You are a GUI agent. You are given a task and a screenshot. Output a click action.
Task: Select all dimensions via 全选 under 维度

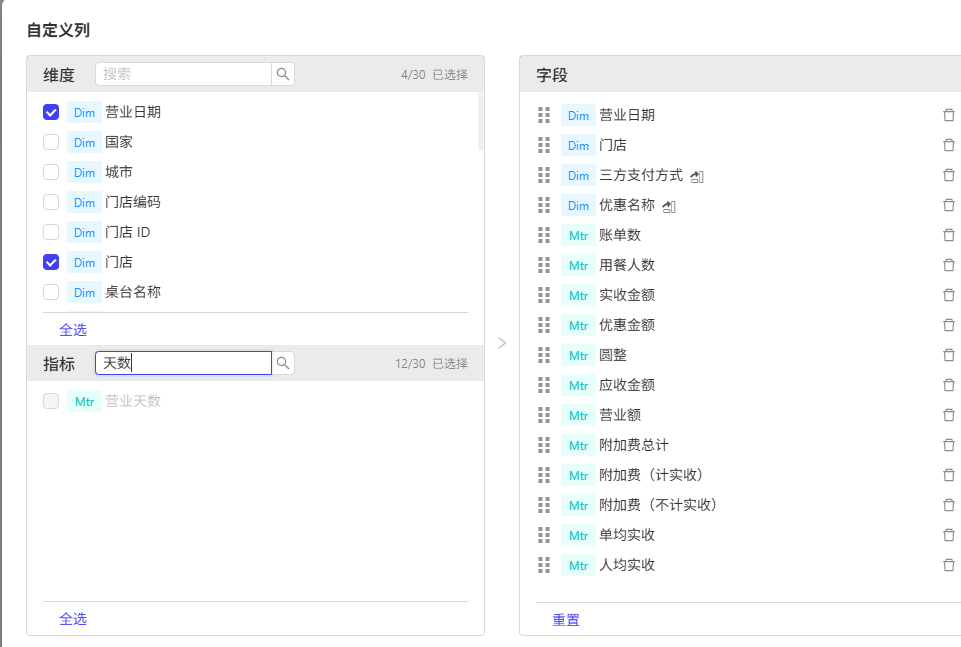pos(73,330)
